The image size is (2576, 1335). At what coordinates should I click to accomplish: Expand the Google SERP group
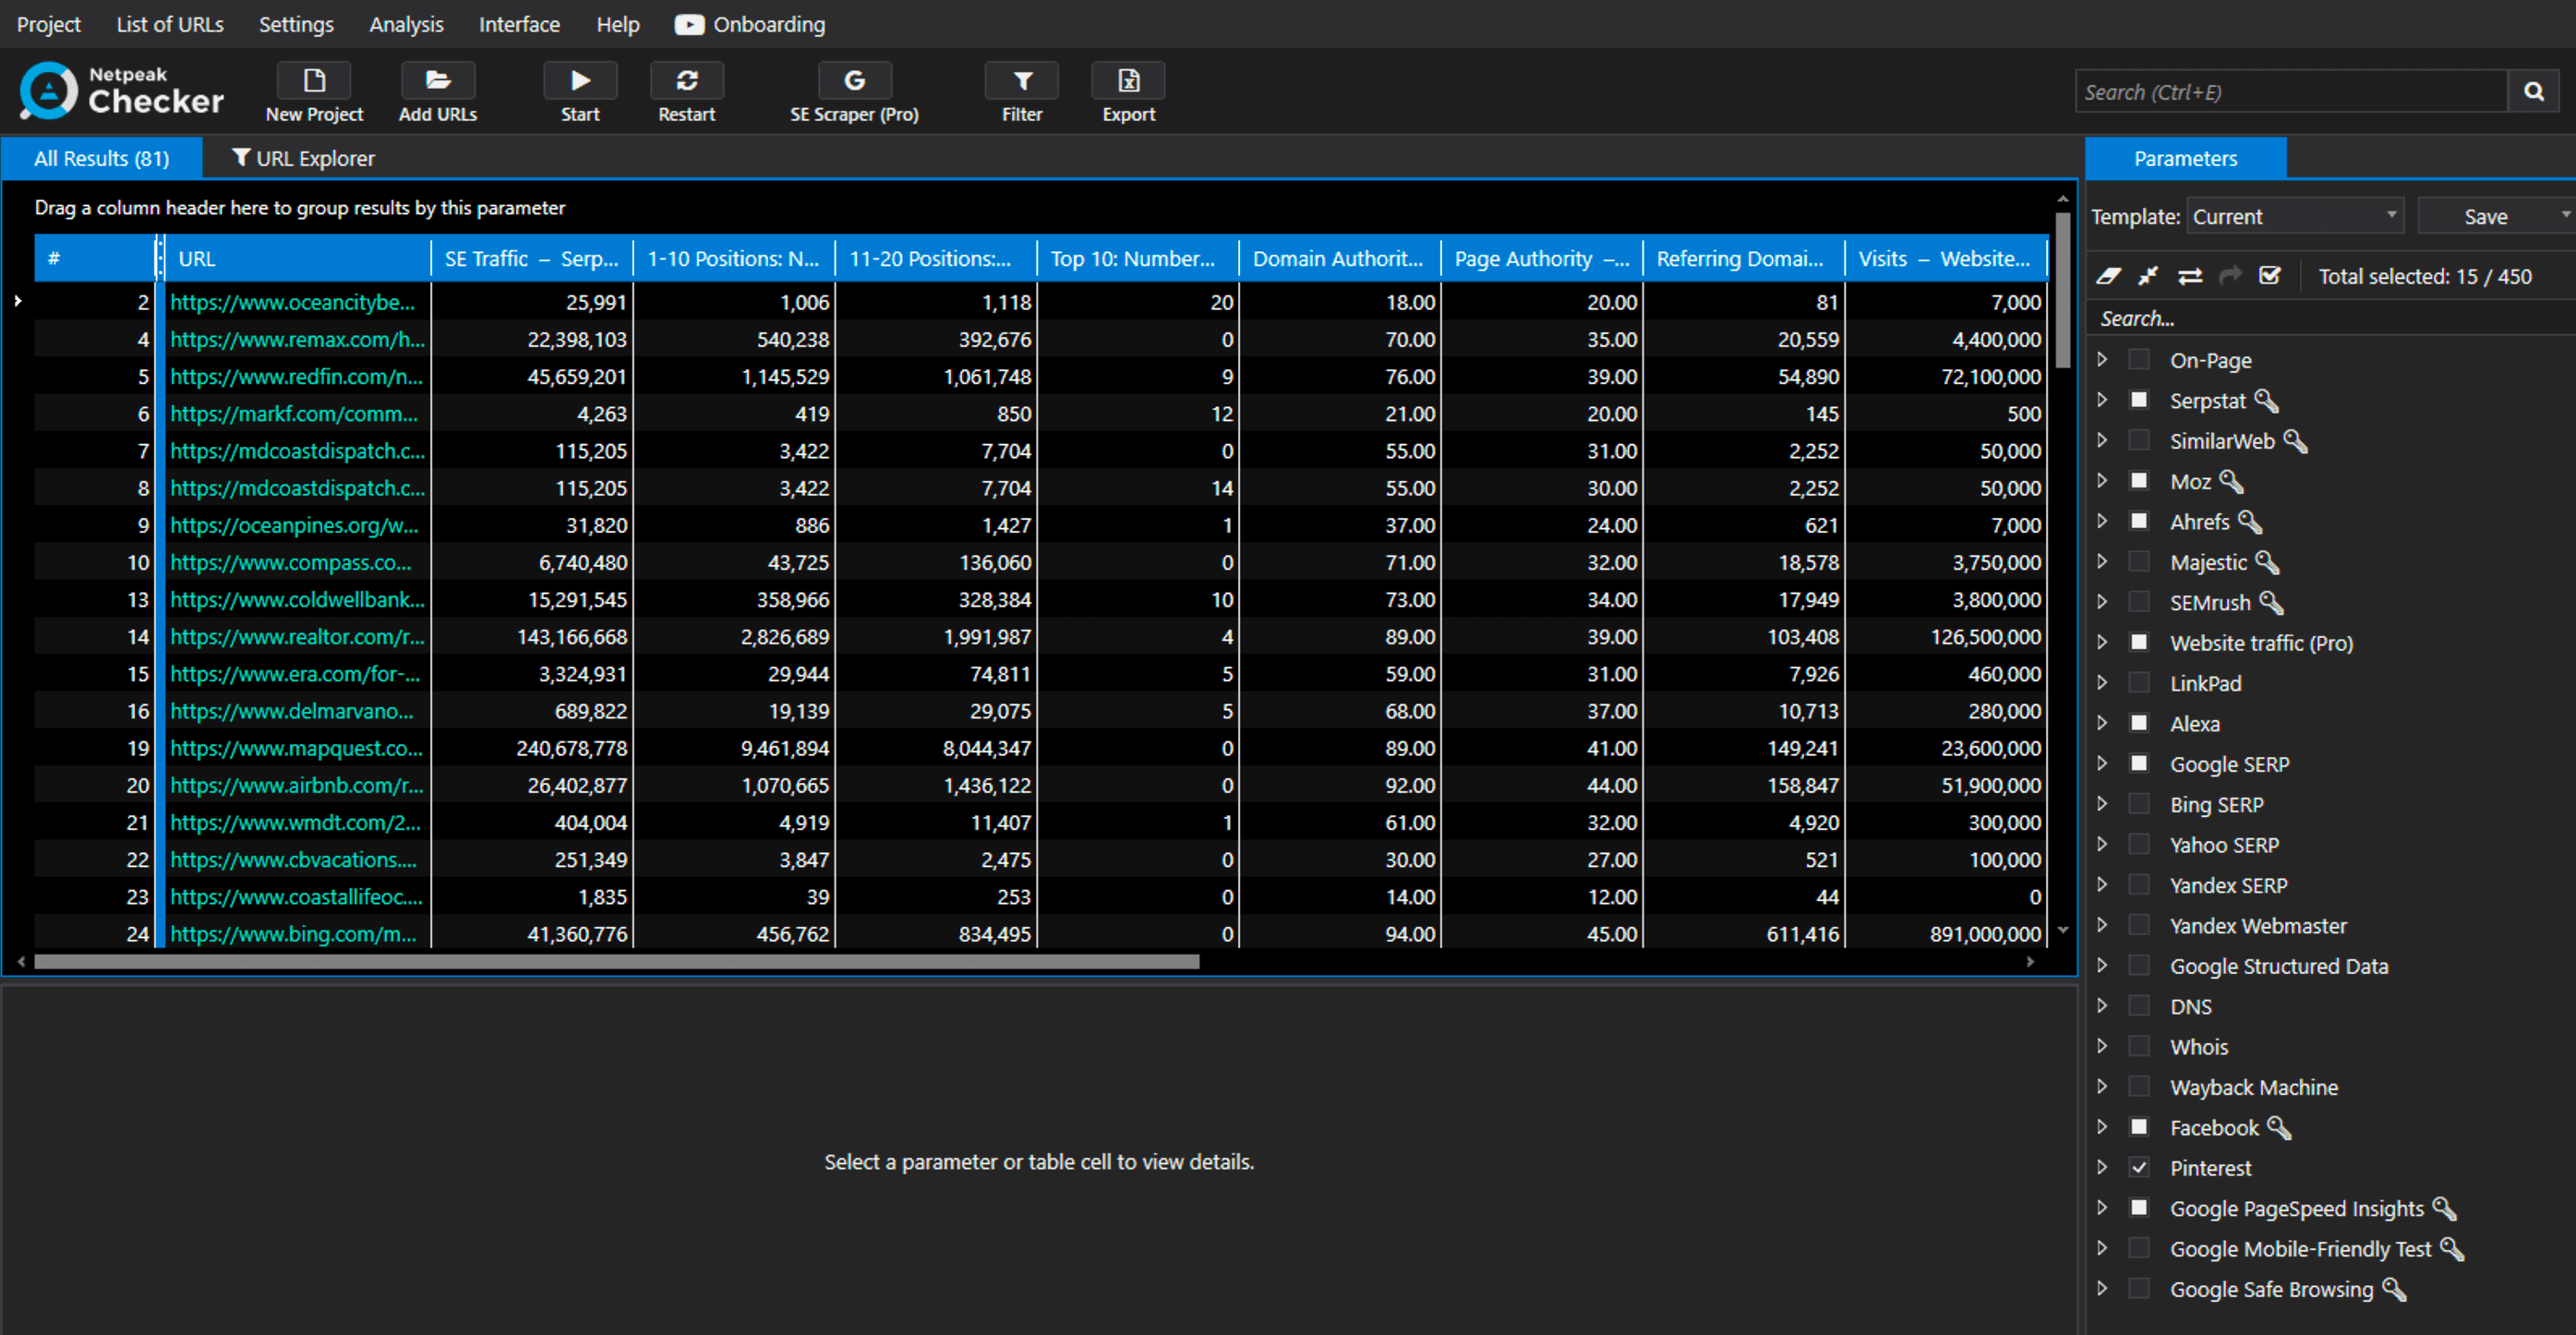click(2102, 764)
